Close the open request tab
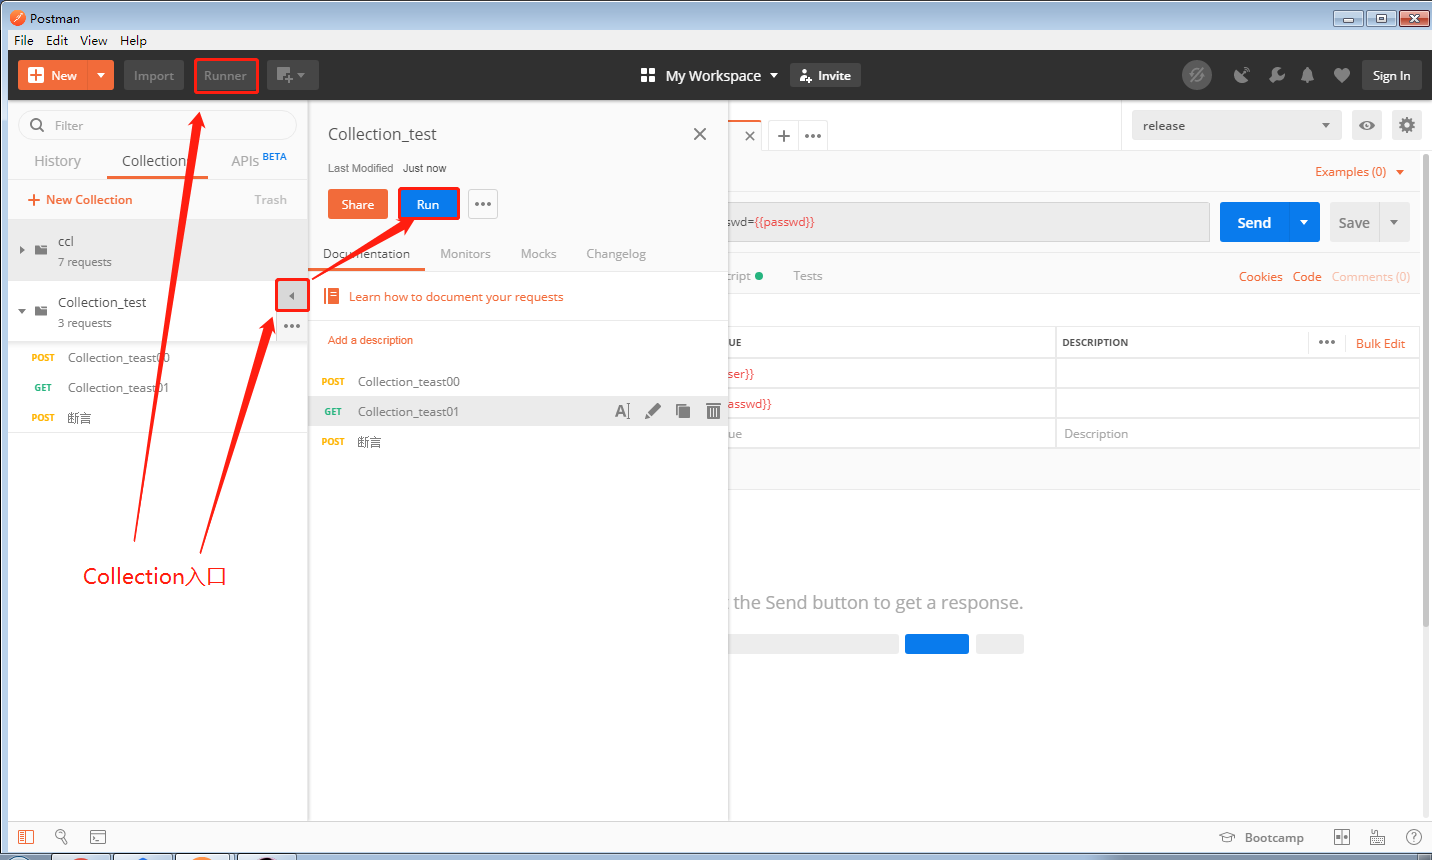The image size is (1432, 860). click(x=750, y=136)
